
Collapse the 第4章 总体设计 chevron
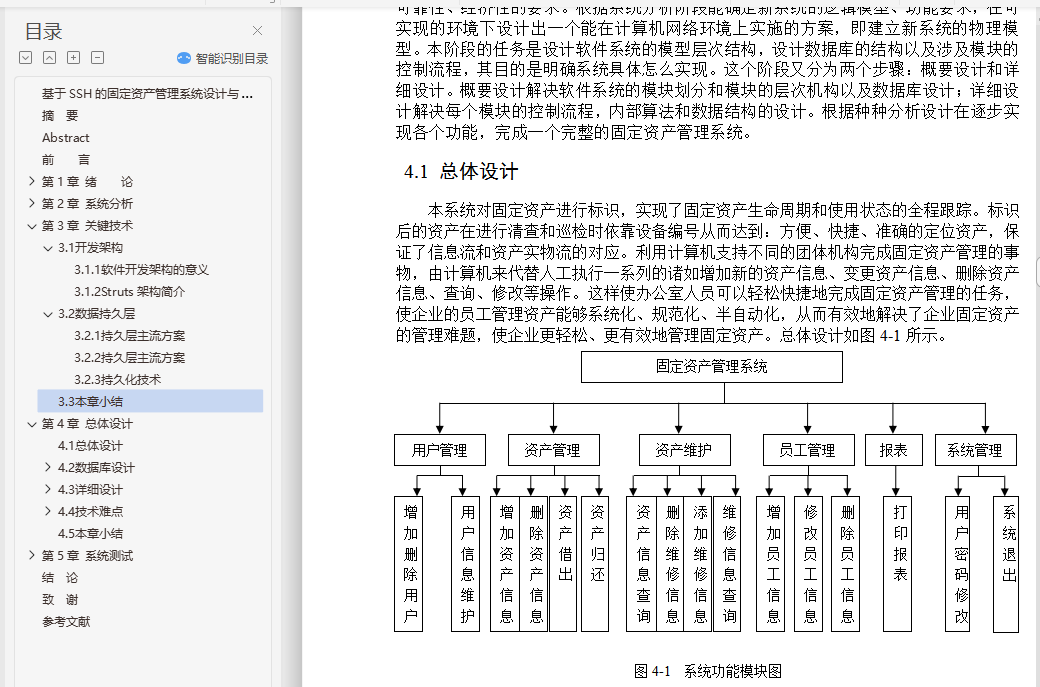[31, 424]
